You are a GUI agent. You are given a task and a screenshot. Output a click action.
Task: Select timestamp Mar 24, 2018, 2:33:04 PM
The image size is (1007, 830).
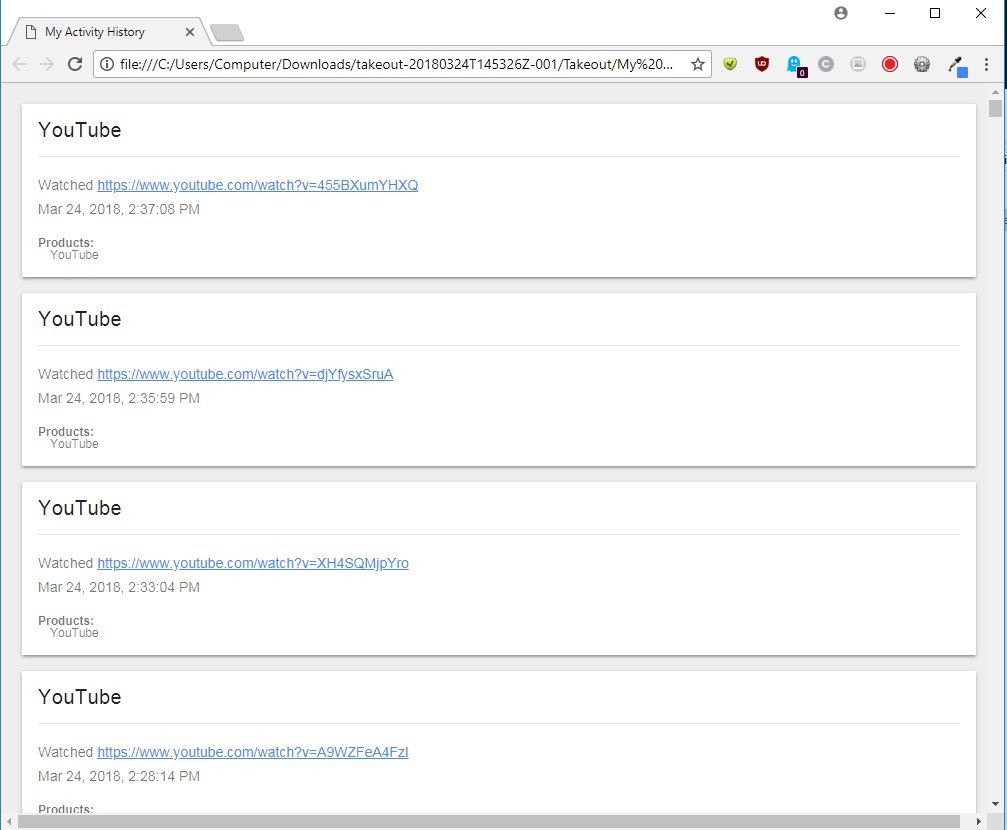pos(119,587)
